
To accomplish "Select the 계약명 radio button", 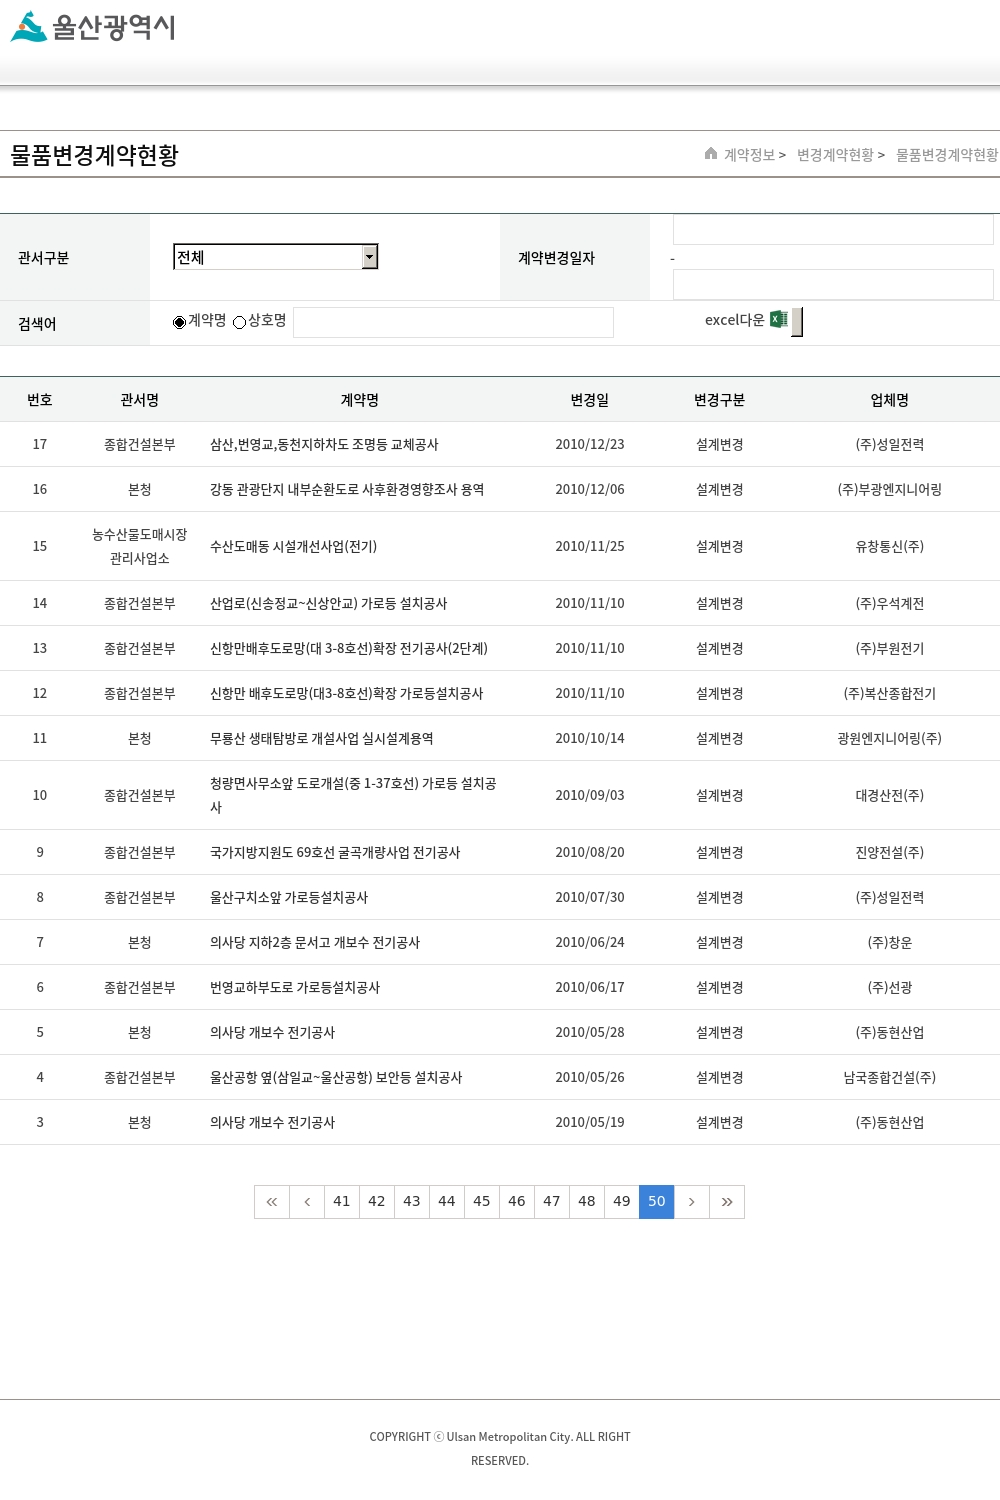I will point(180,322).
